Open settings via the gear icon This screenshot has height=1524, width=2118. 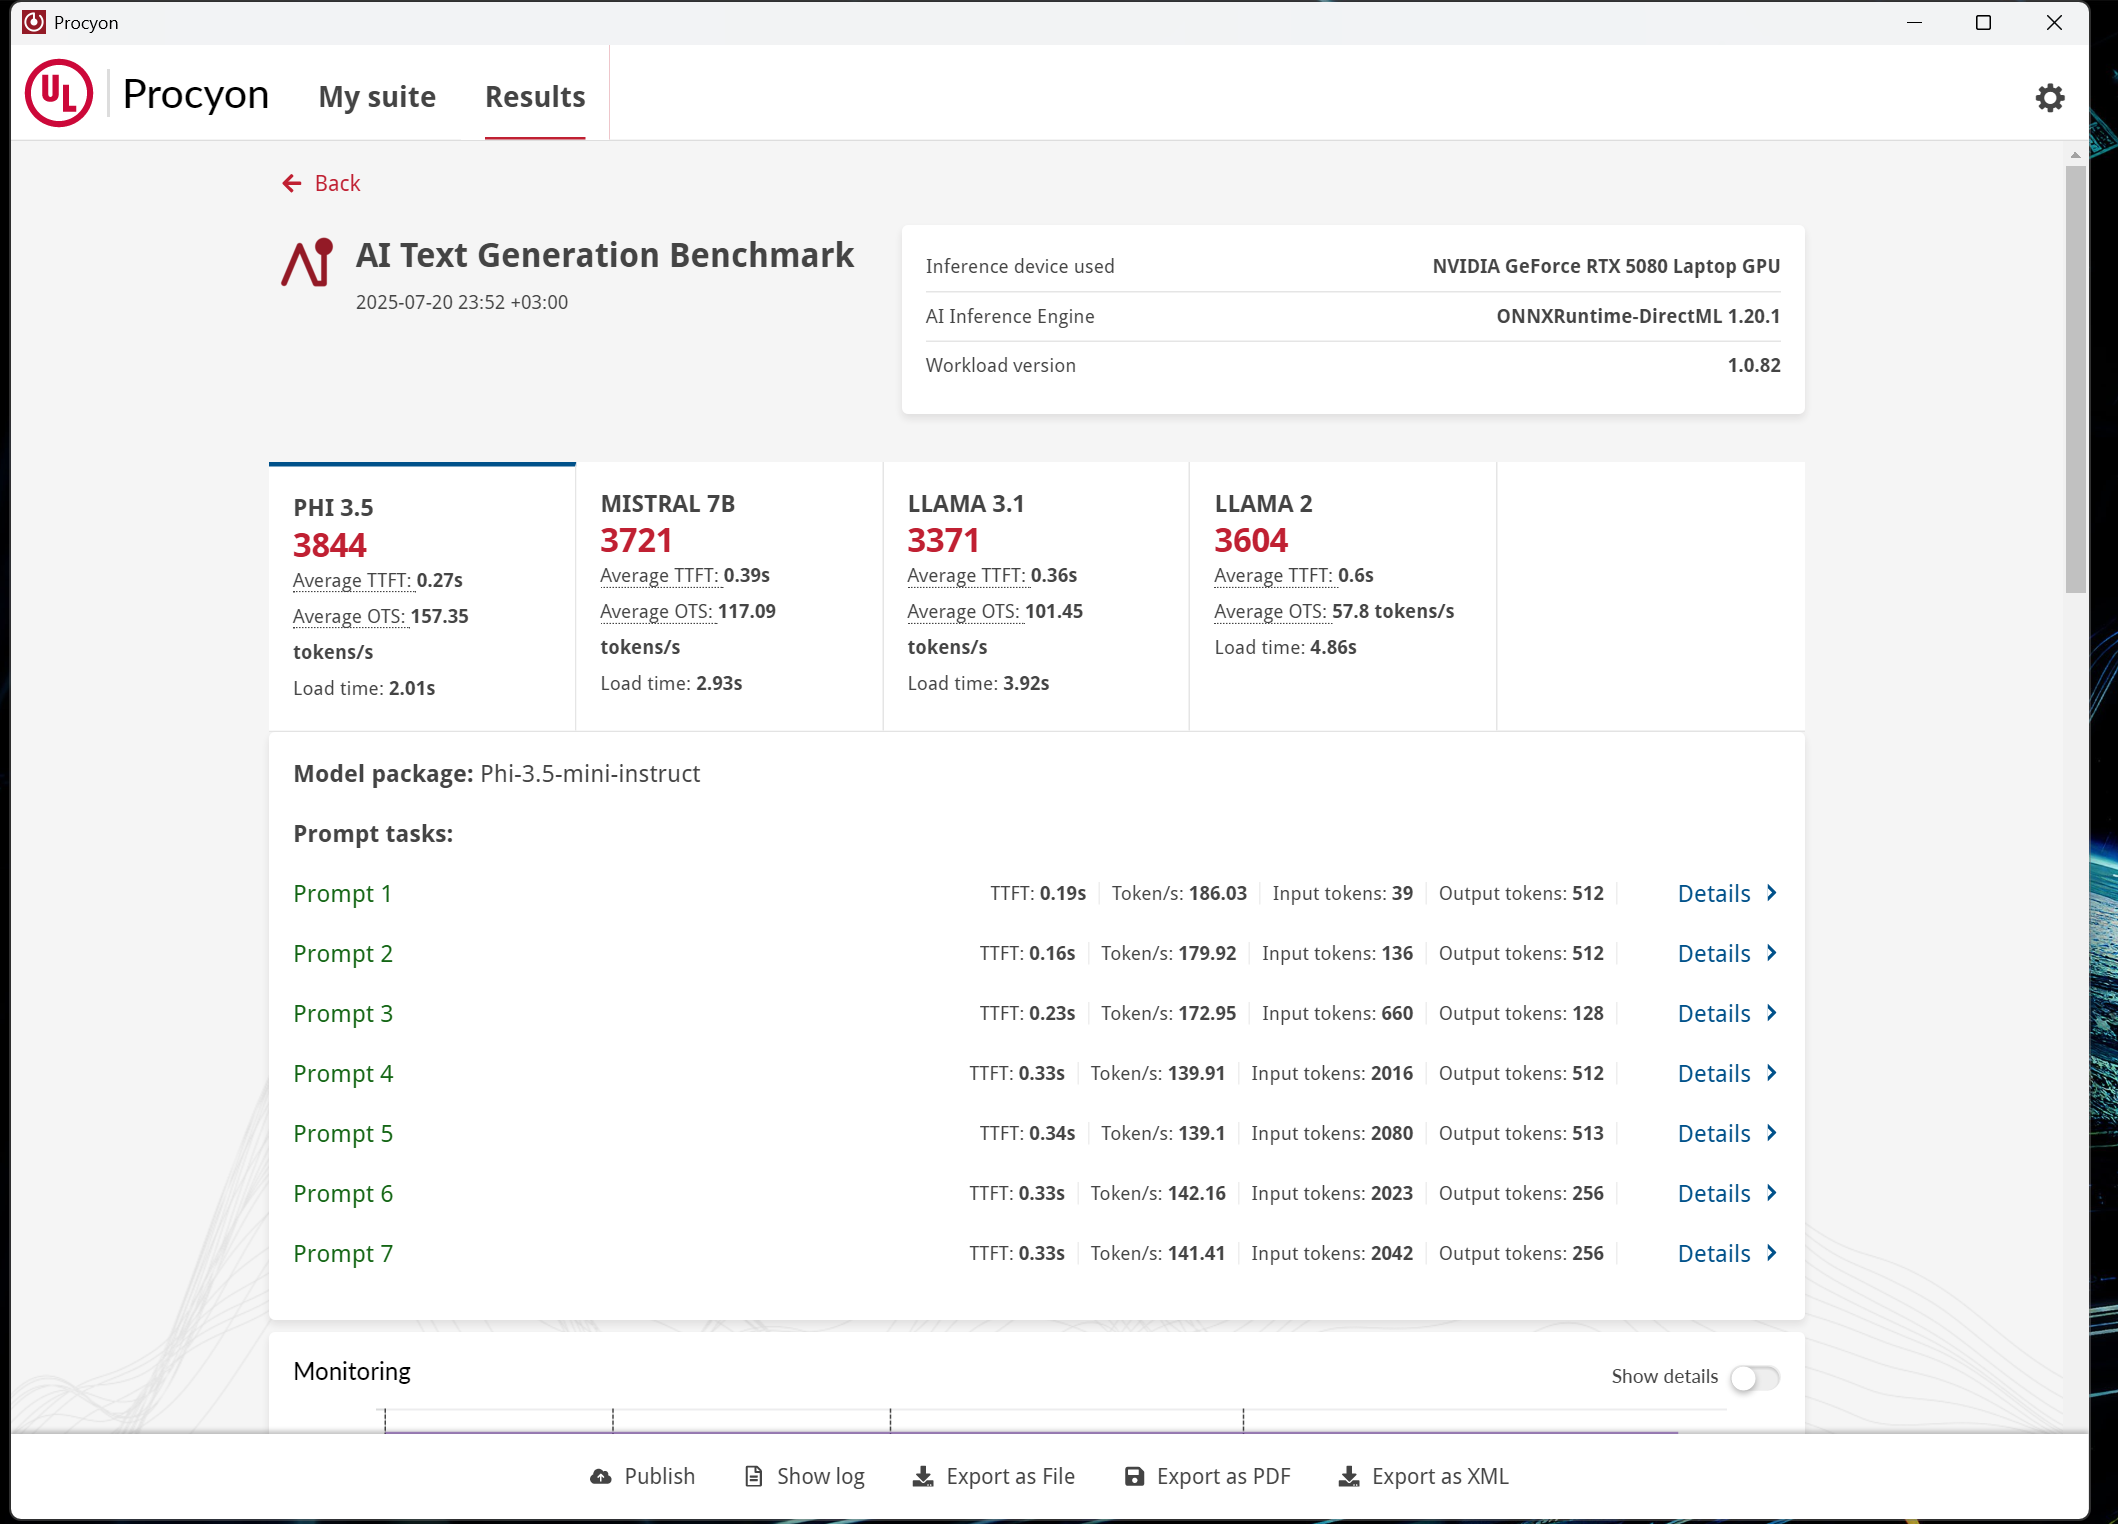(2050, 97)
